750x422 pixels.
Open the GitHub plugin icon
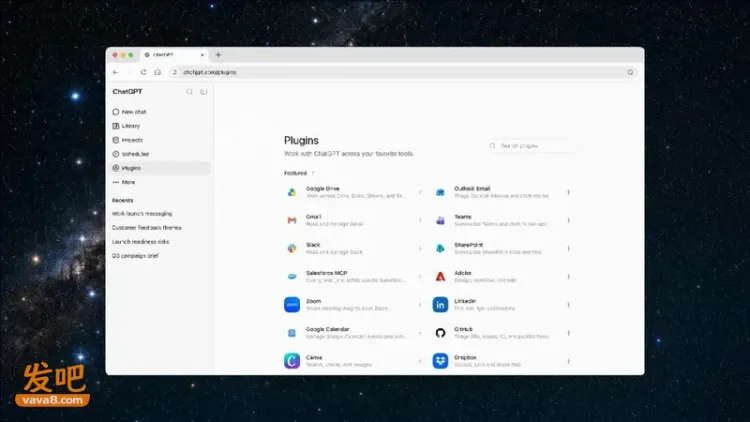(x=440, y=333)
